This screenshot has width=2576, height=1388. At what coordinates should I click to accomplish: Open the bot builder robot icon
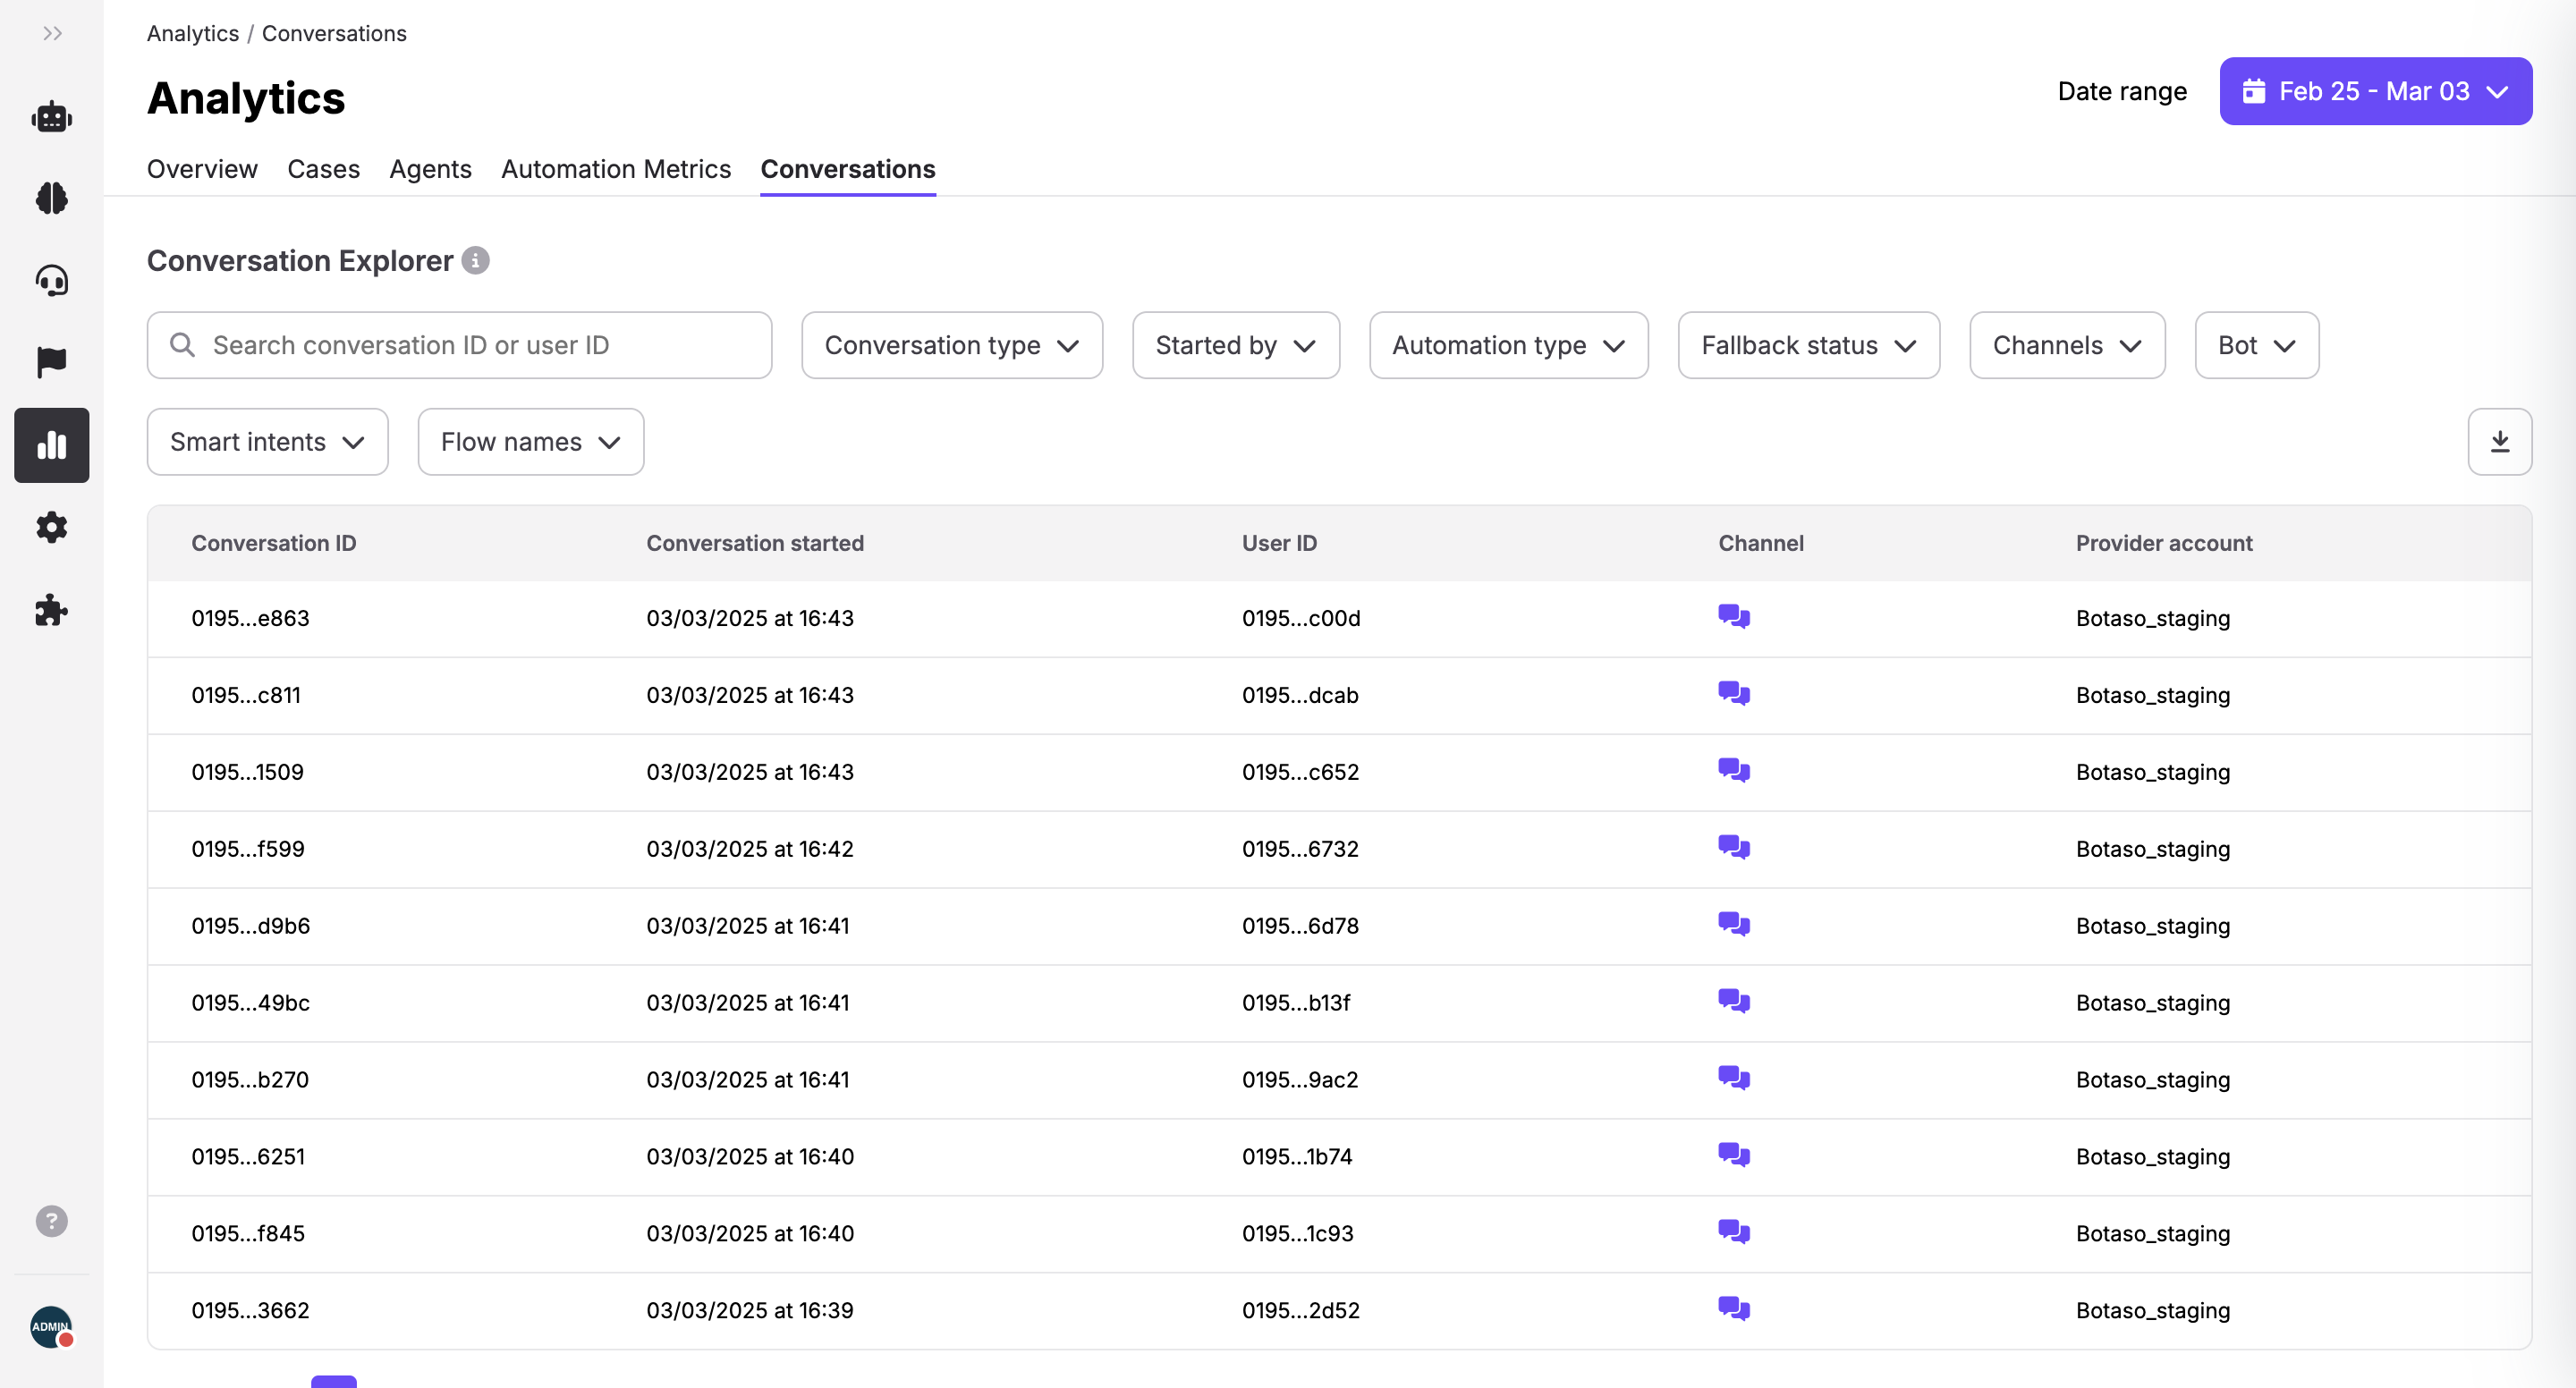[x=52, y=117]
